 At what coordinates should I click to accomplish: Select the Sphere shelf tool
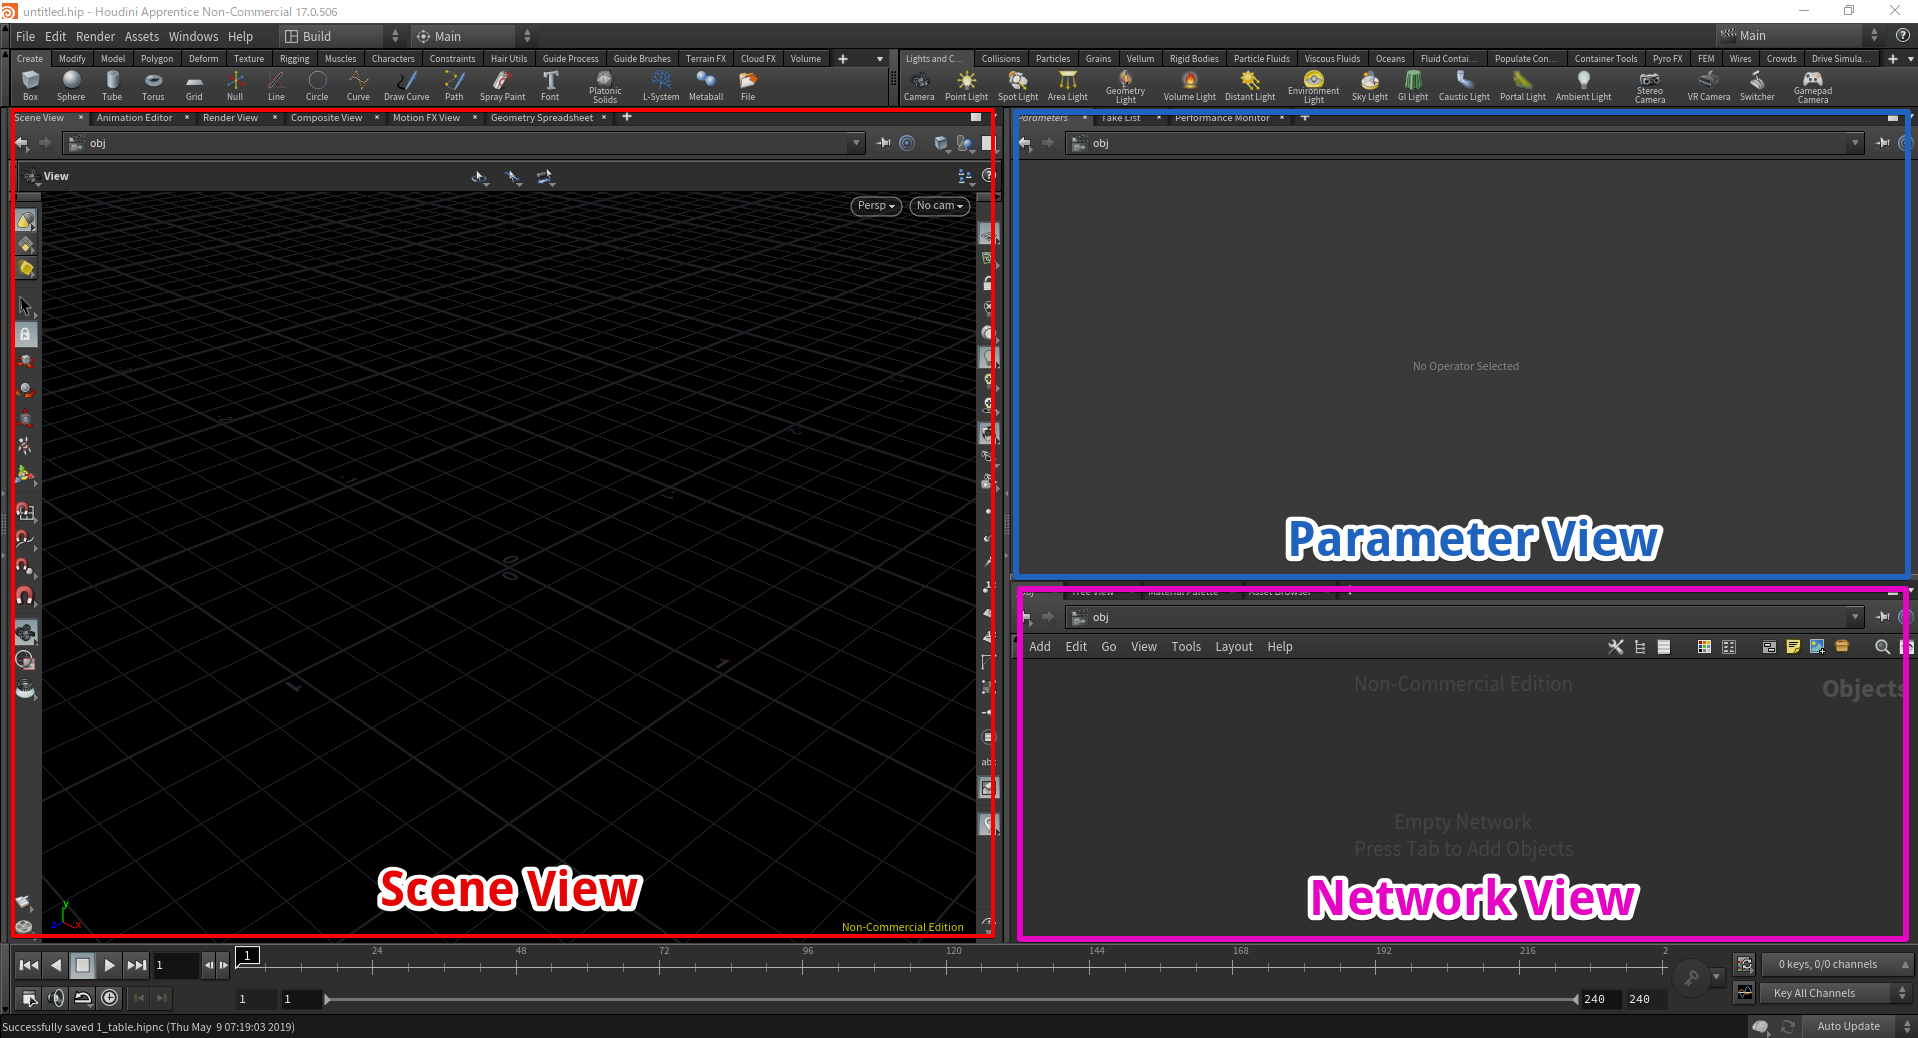[x=71, y=85]
